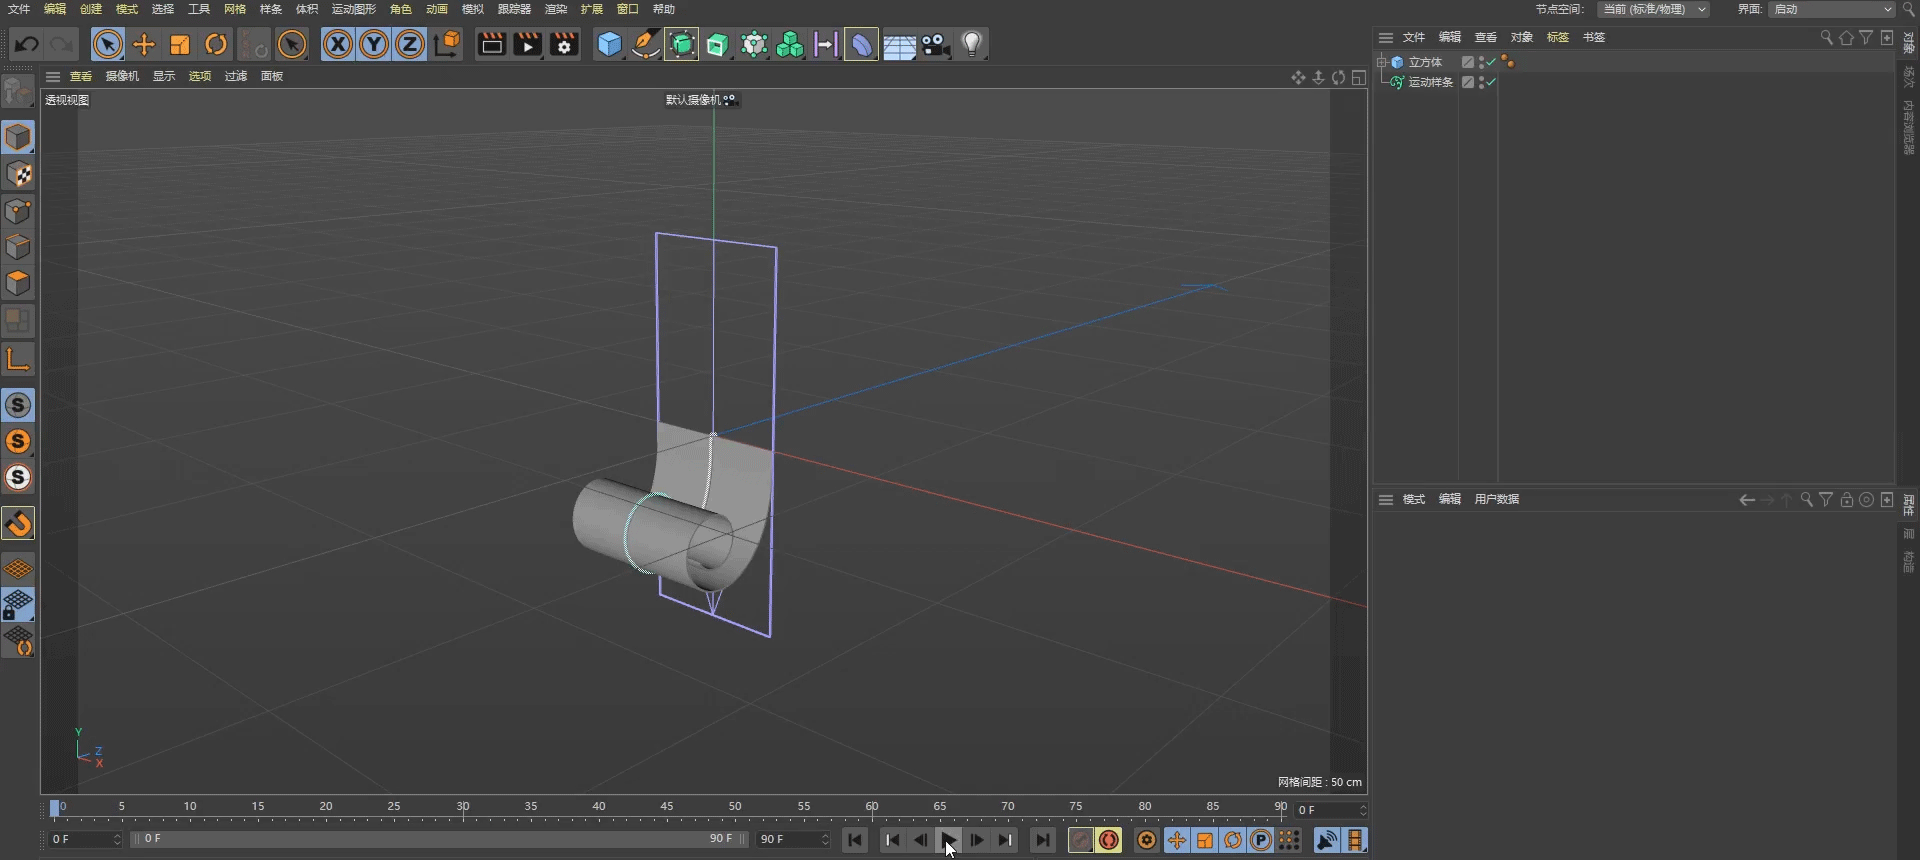Toggle the layer box of 立方体
The height and width of the screenshot is (860, 1920).
[1468, 62]
